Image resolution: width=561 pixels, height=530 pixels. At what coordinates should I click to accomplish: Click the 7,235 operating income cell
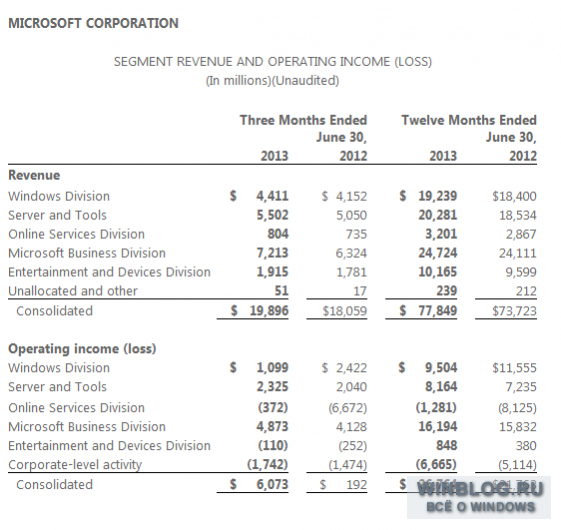(x=521, y=386)
